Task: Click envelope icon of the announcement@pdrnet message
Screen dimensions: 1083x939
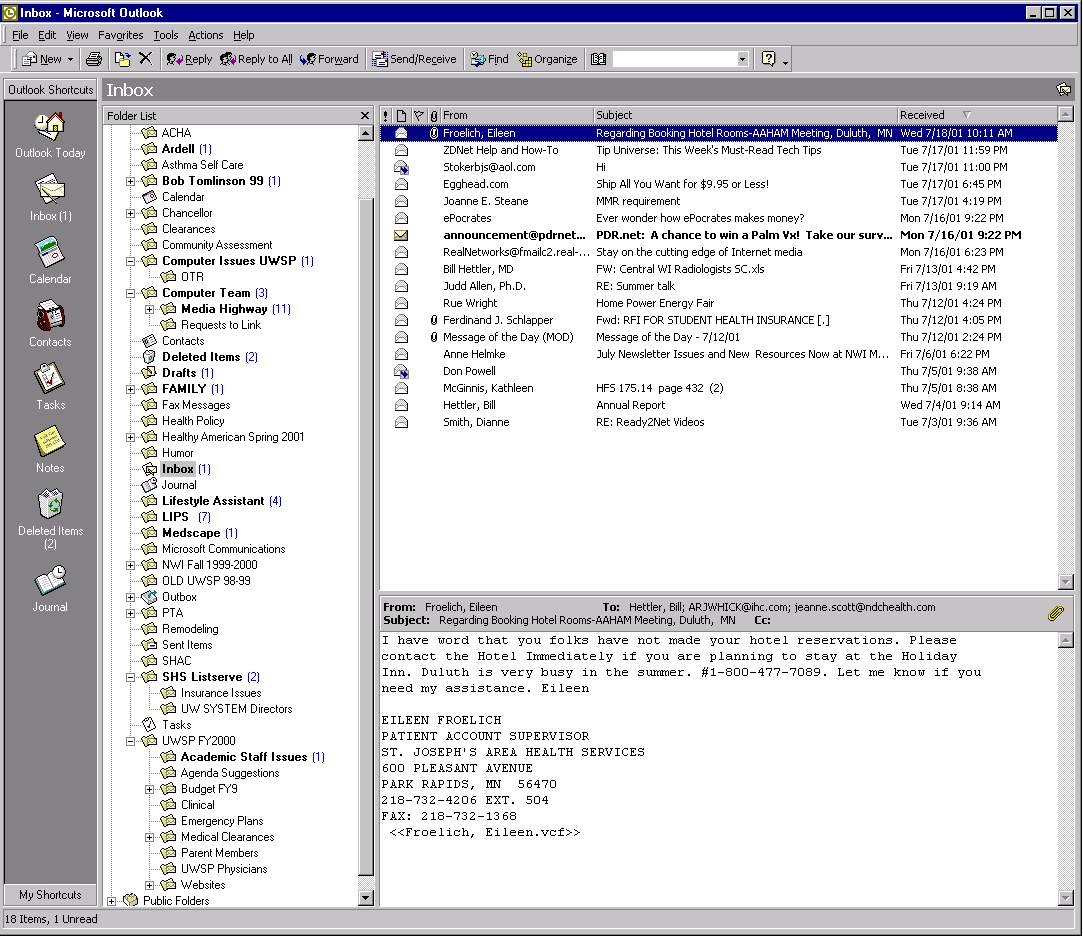Action: (401, 235)
